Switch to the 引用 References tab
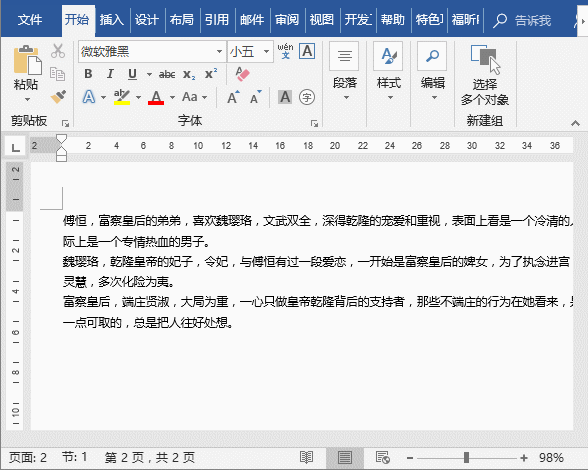The height and width of the screenshot is (470, 588). pyautogui.click(x=216, y=20)
